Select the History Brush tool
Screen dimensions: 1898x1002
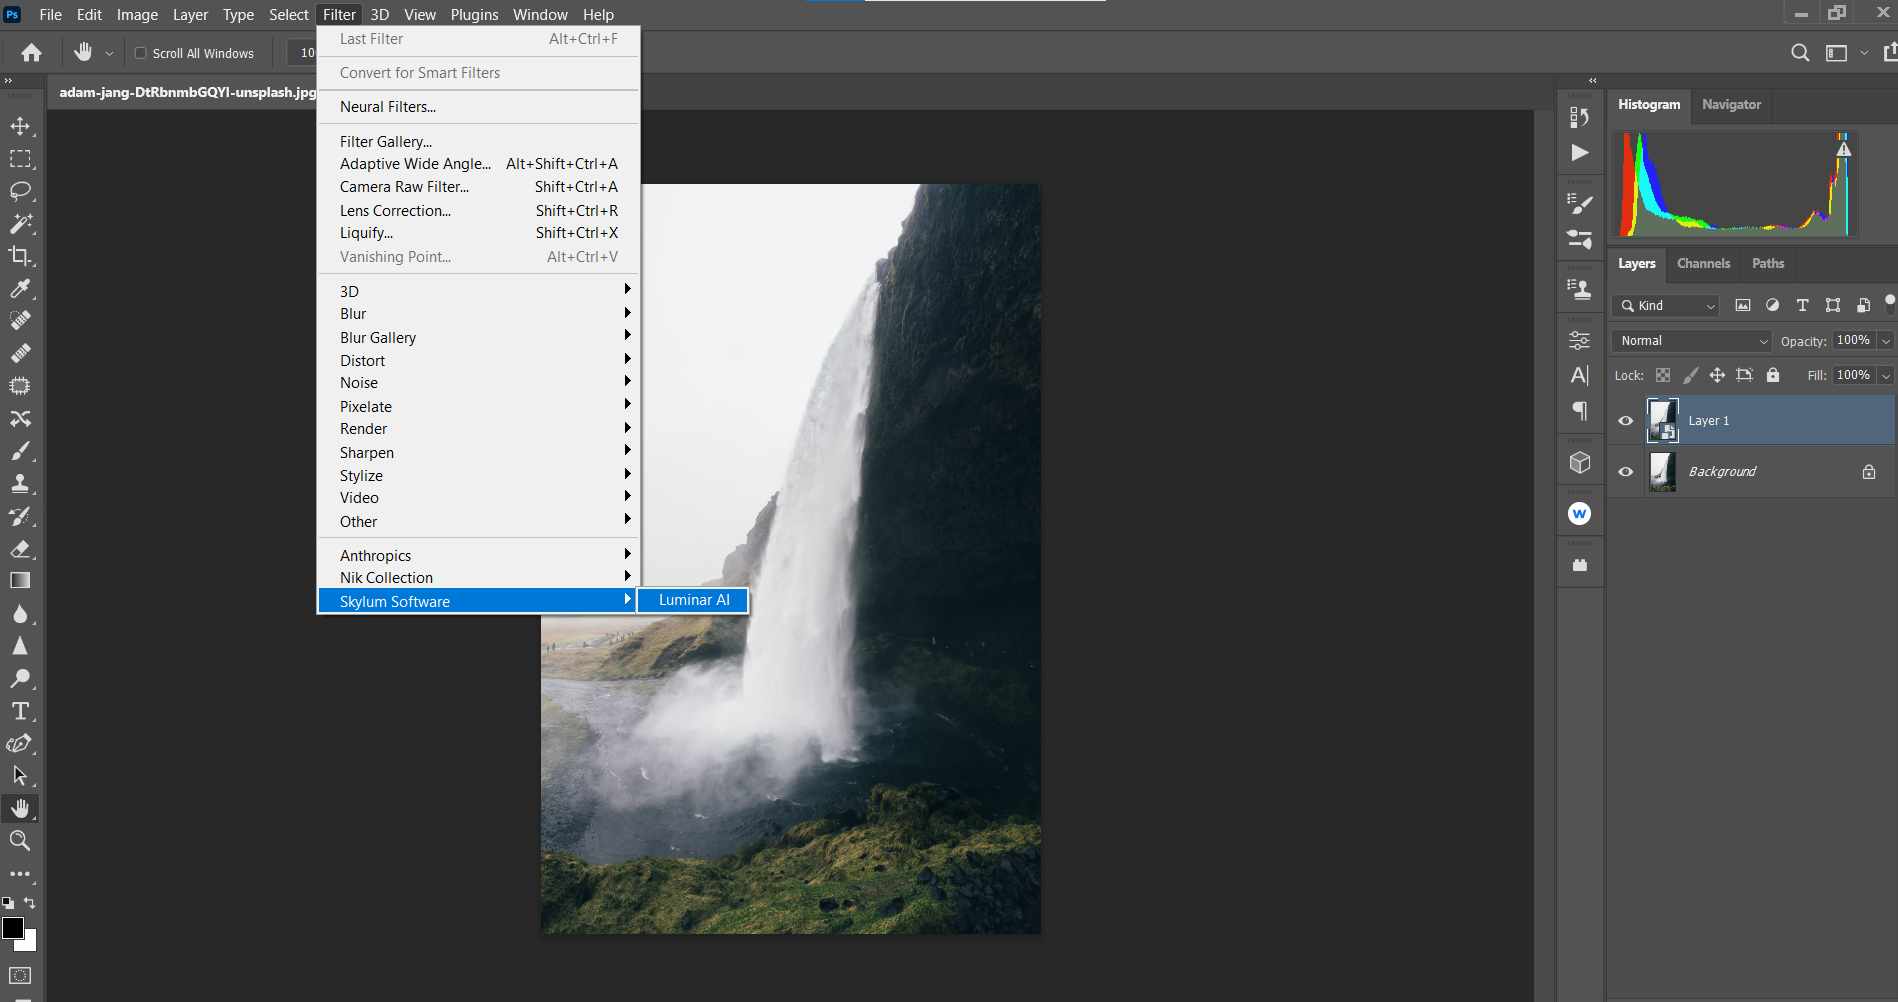tap(20, 516)
